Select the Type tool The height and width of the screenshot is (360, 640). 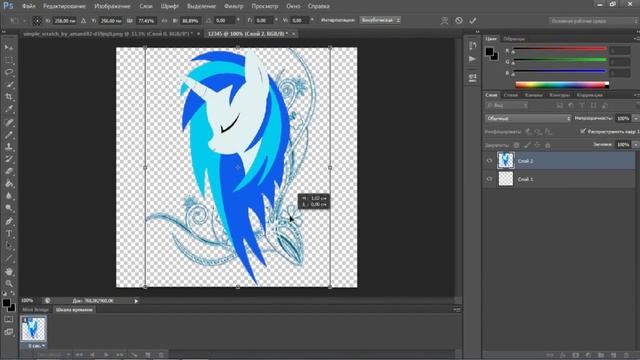[x=9, y=234]
